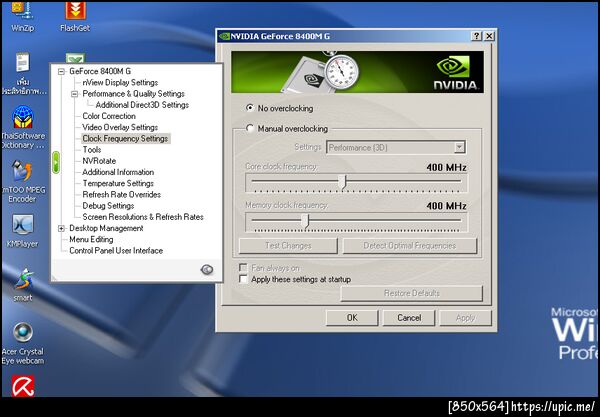Click the Apply button
The image size is (600, 417).
(x=465, y=318)
